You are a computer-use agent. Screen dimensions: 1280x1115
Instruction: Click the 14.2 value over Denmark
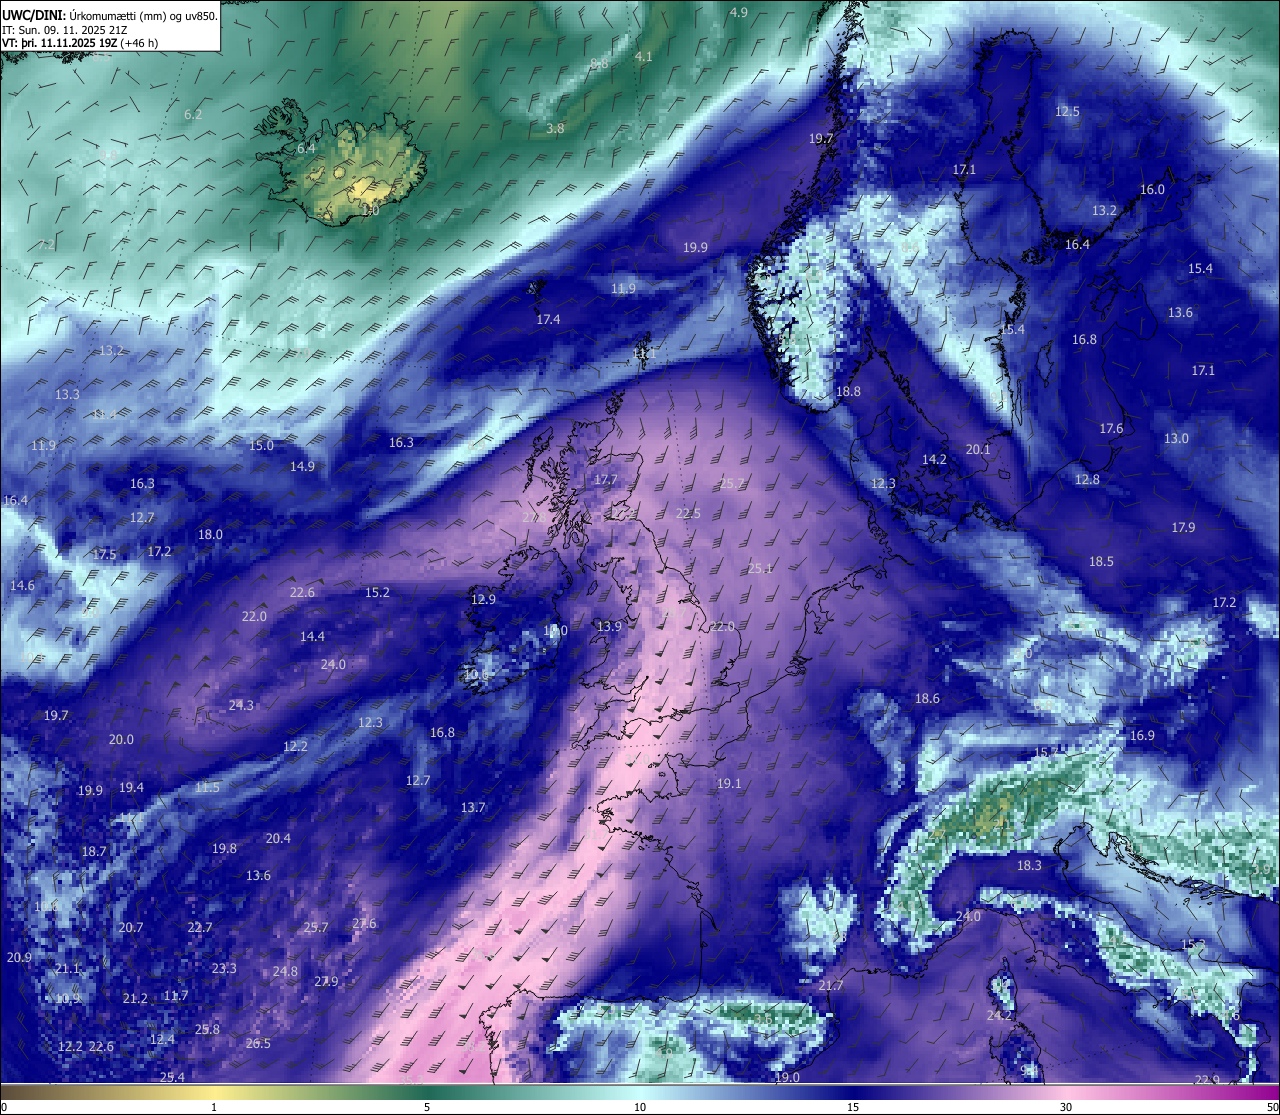(934, 460)
